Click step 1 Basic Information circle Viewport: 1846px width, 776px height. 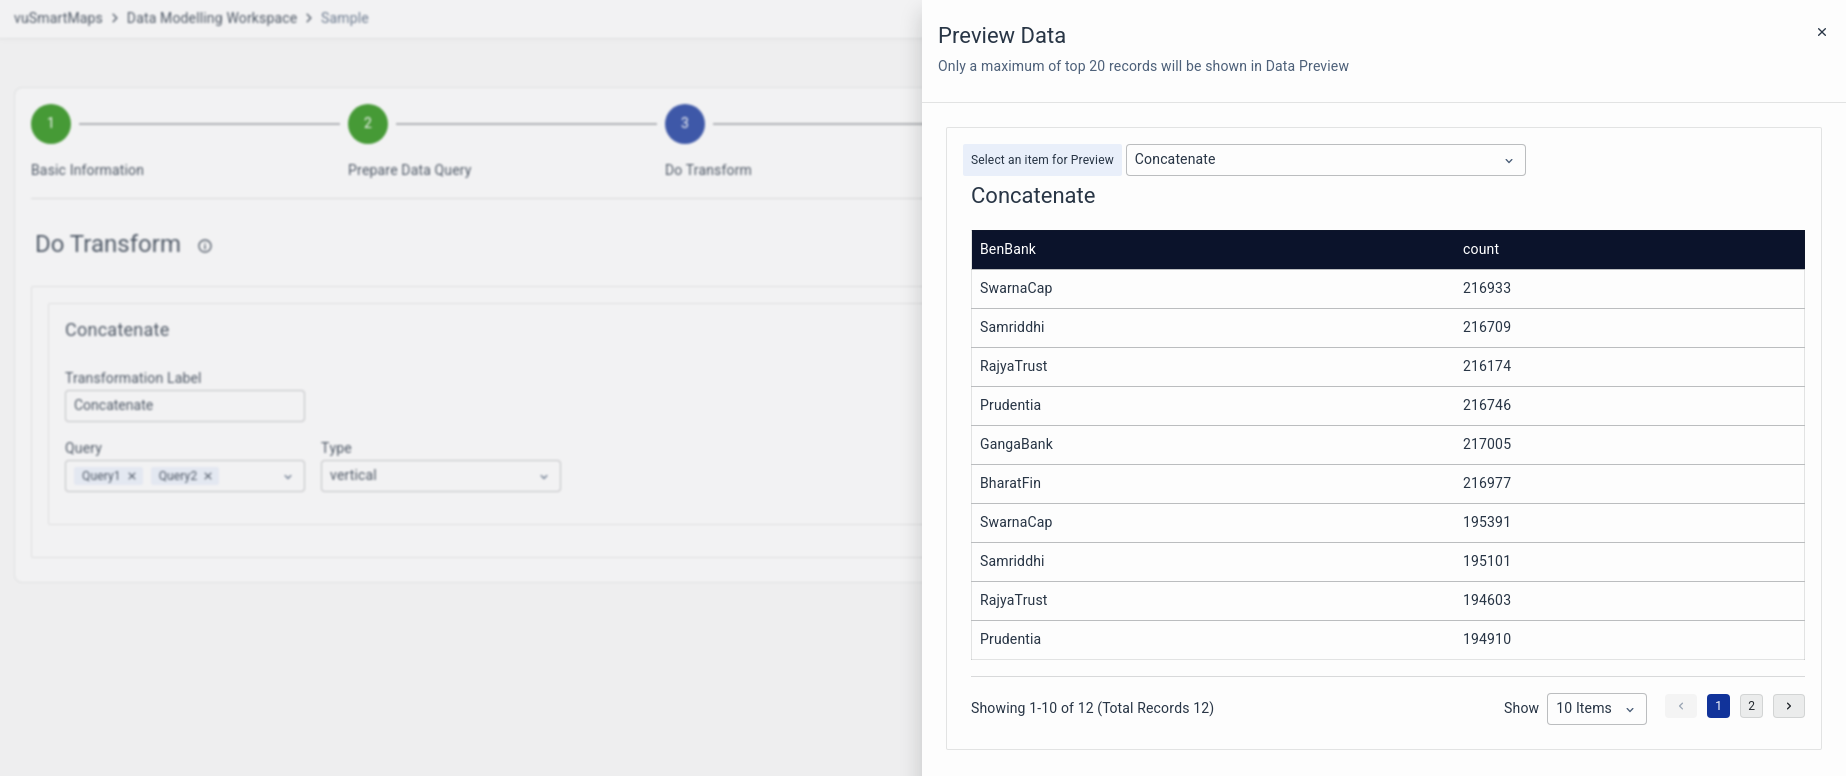click(x=51, y=124)
